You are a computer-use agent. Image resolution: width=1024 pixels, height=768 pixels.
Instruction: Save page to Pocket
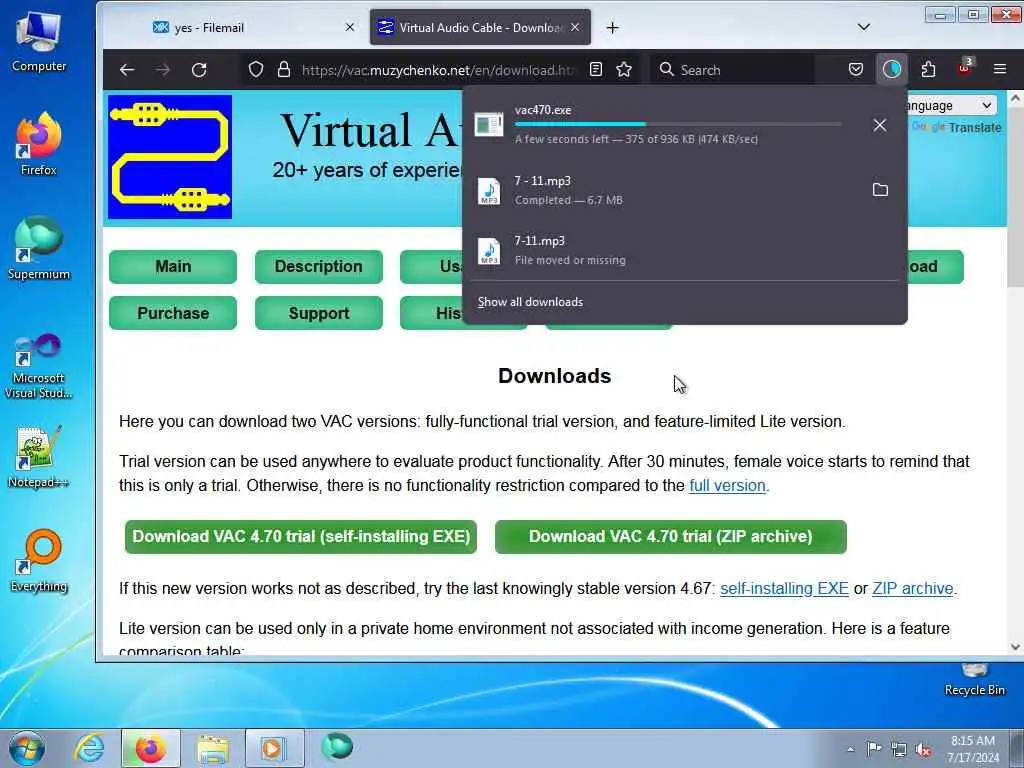pyautogui.click(x=856, y=69)
